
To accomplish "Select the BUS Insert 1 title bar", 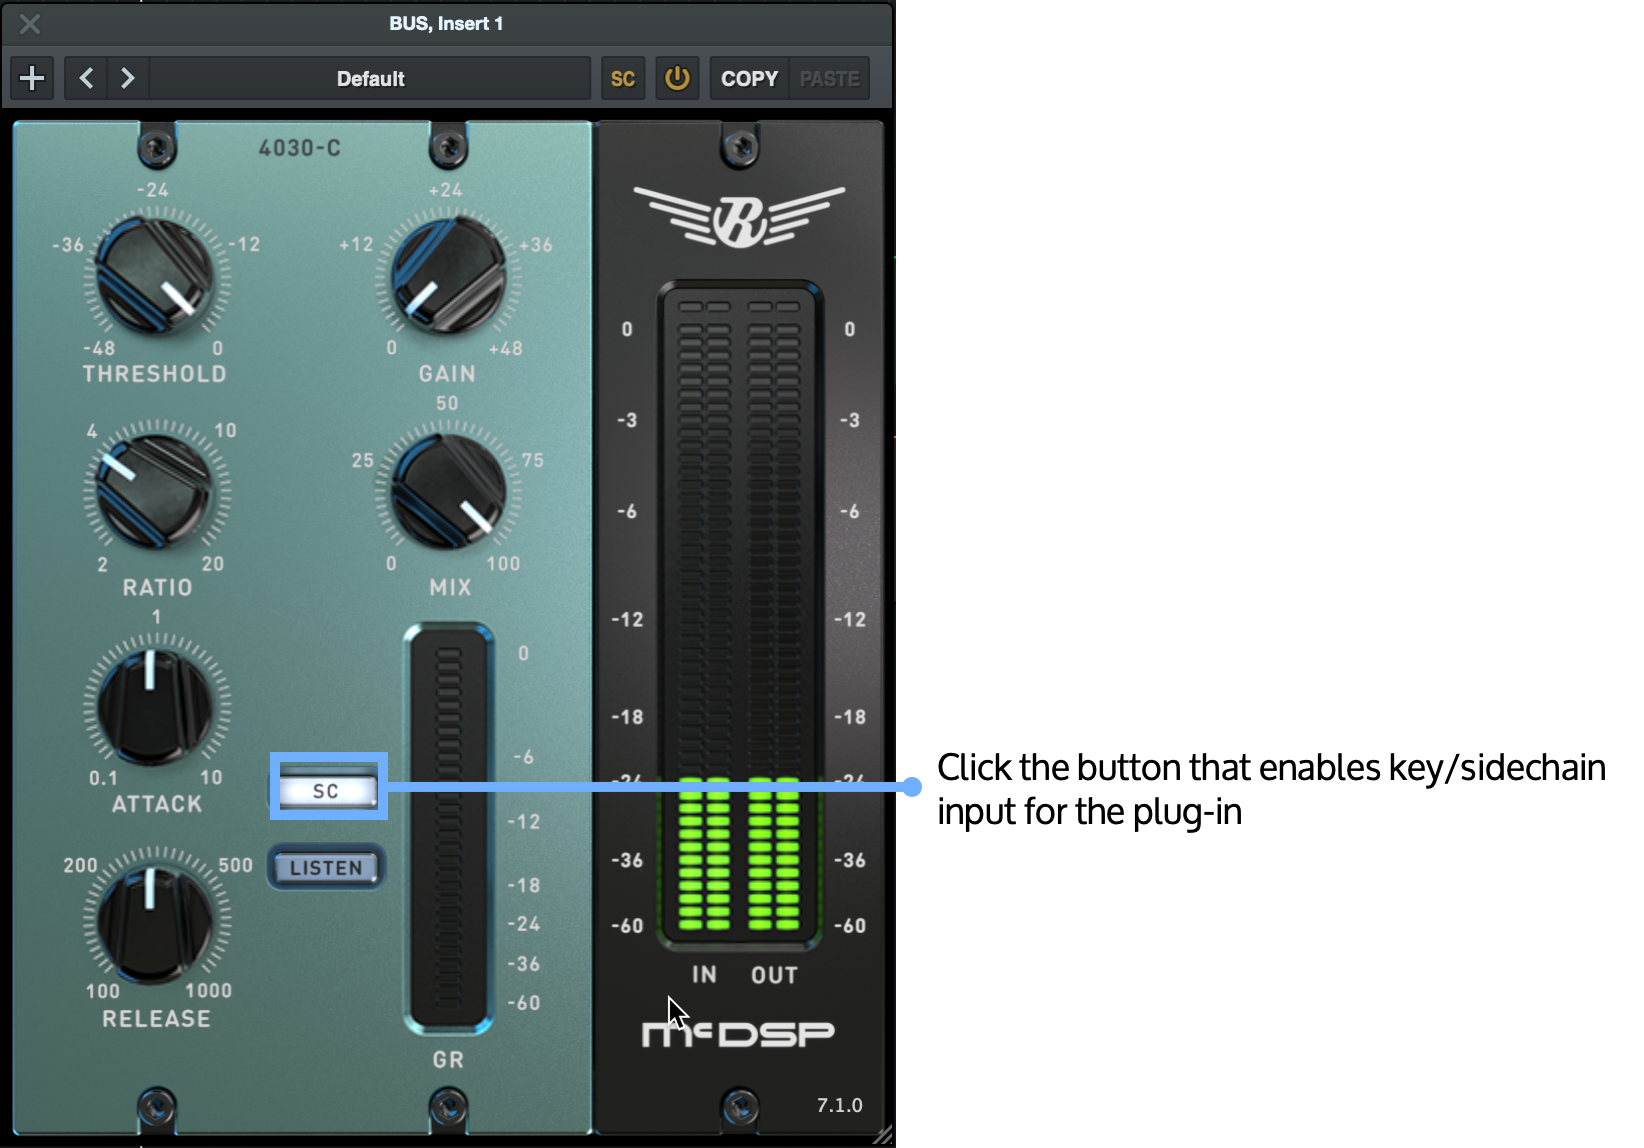I will tap(446, 23).
